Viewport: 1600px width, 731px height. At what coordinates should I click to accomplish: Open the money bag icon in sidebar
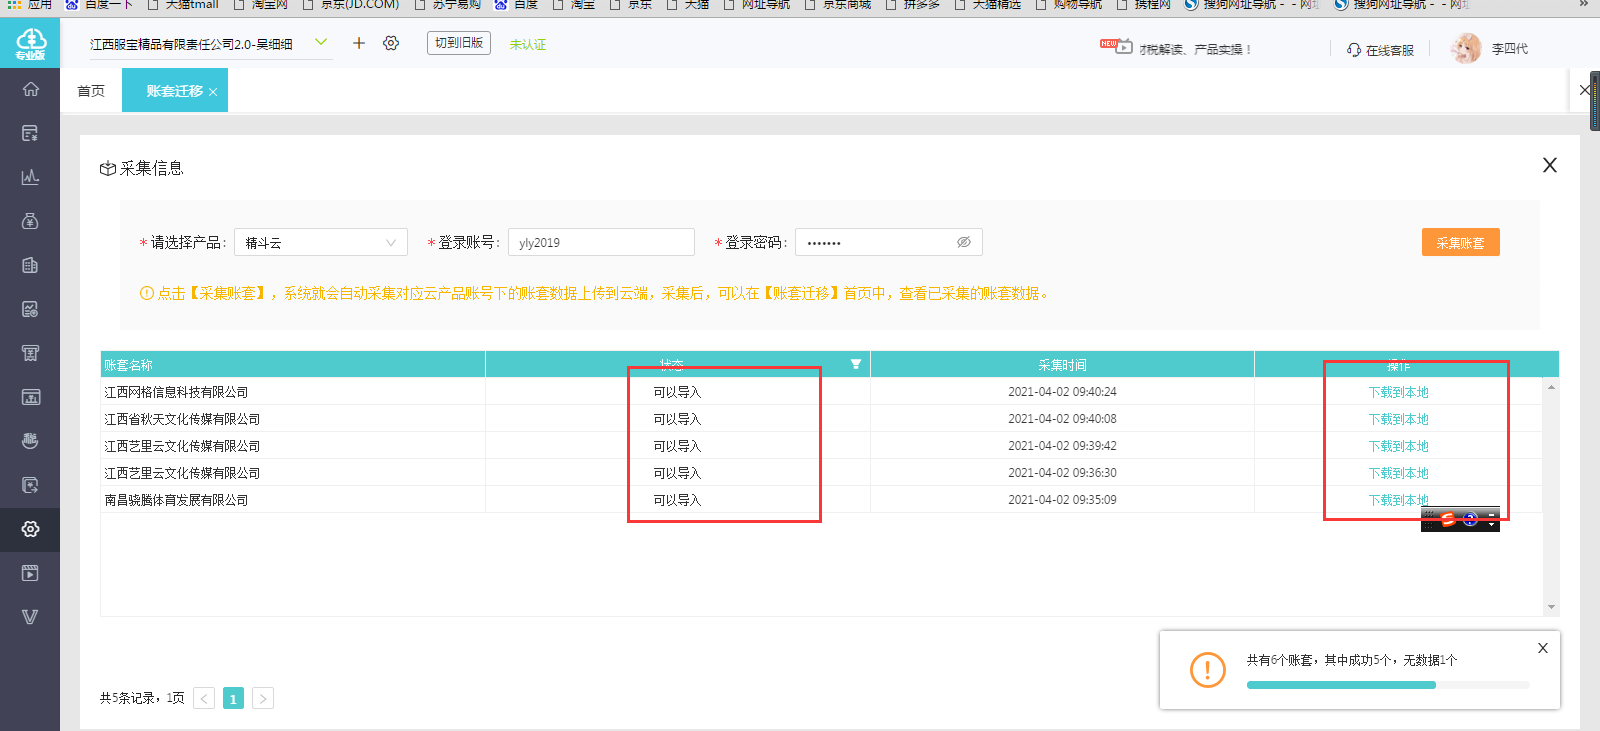(x=30, y=221)
